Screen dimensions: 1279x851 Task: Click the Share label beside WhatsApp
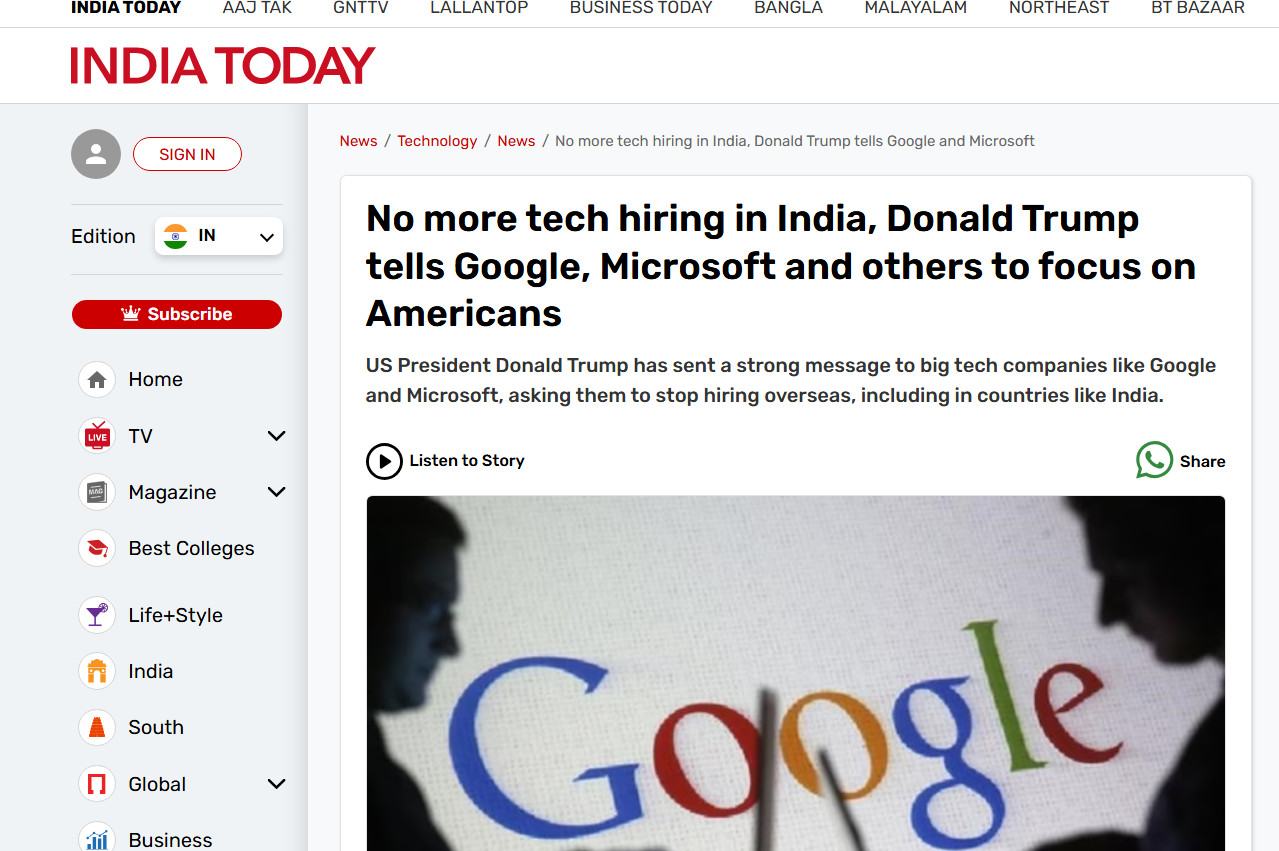tap(1202, 461)
